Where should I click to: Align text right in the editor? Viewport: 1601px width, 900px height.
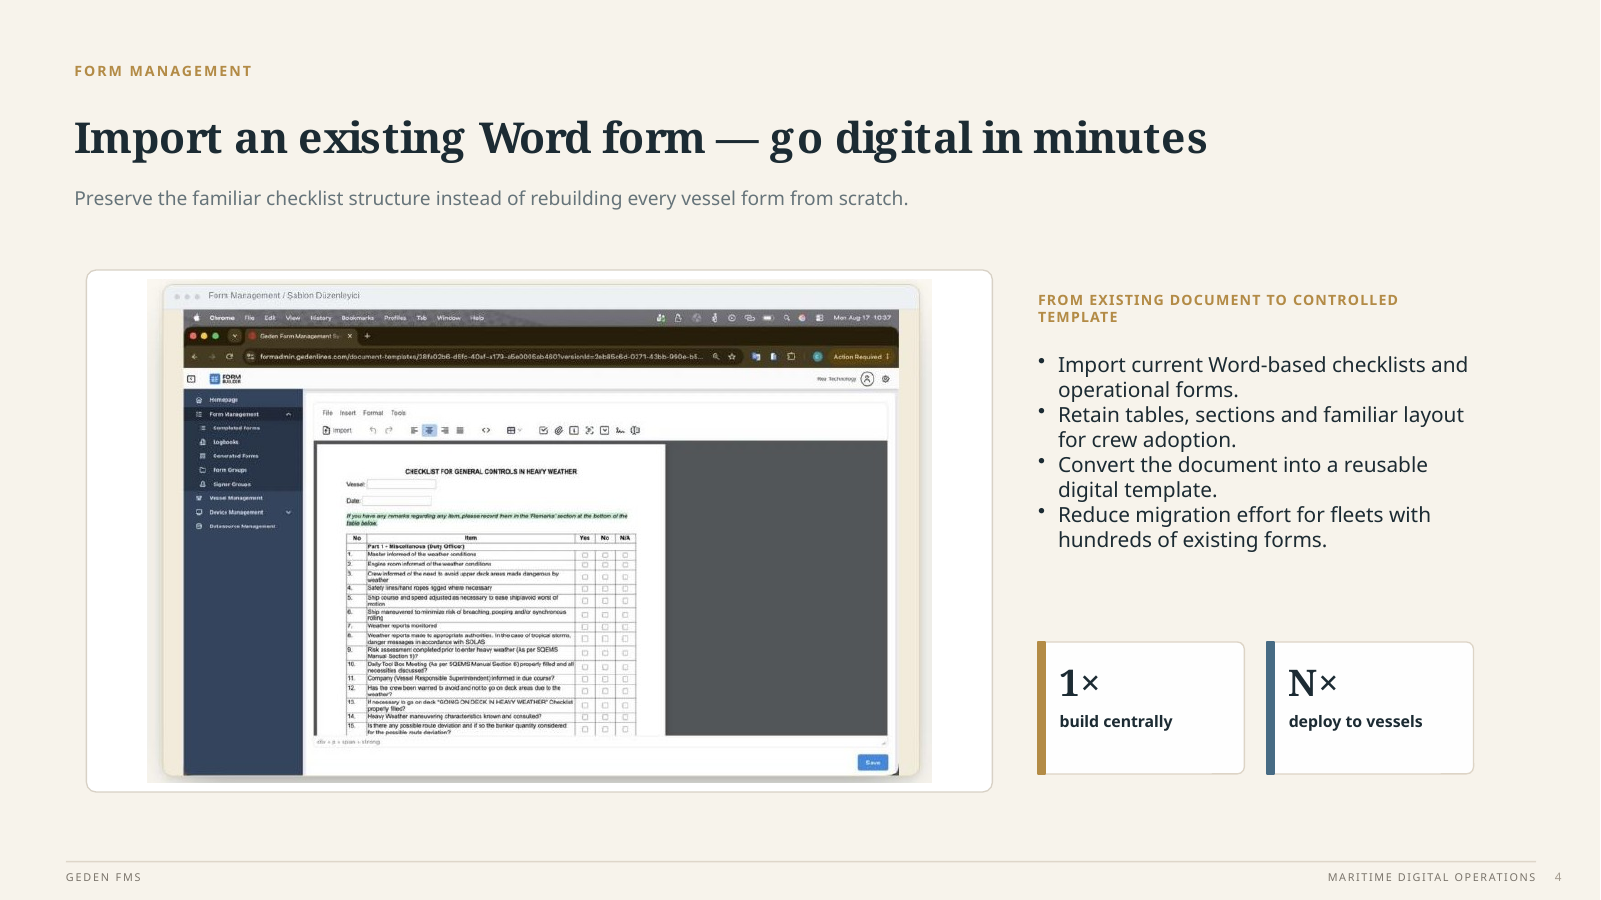445,431
